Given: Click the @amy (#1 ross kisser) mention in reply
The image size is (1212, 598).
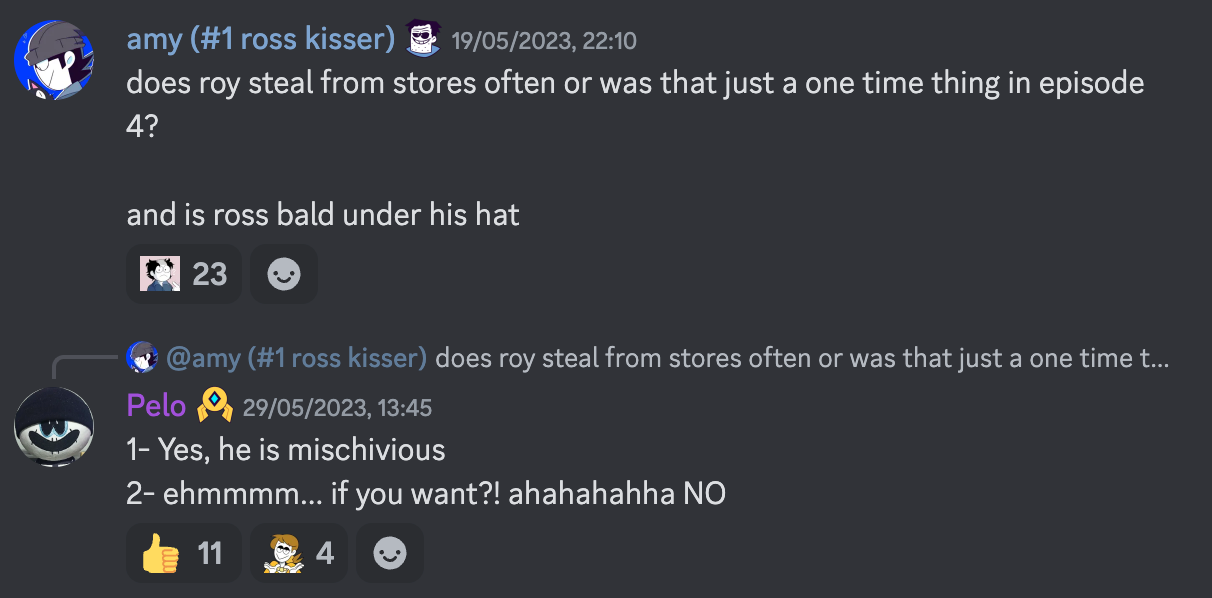Looking at the screenshot, I should pos(296,357).
